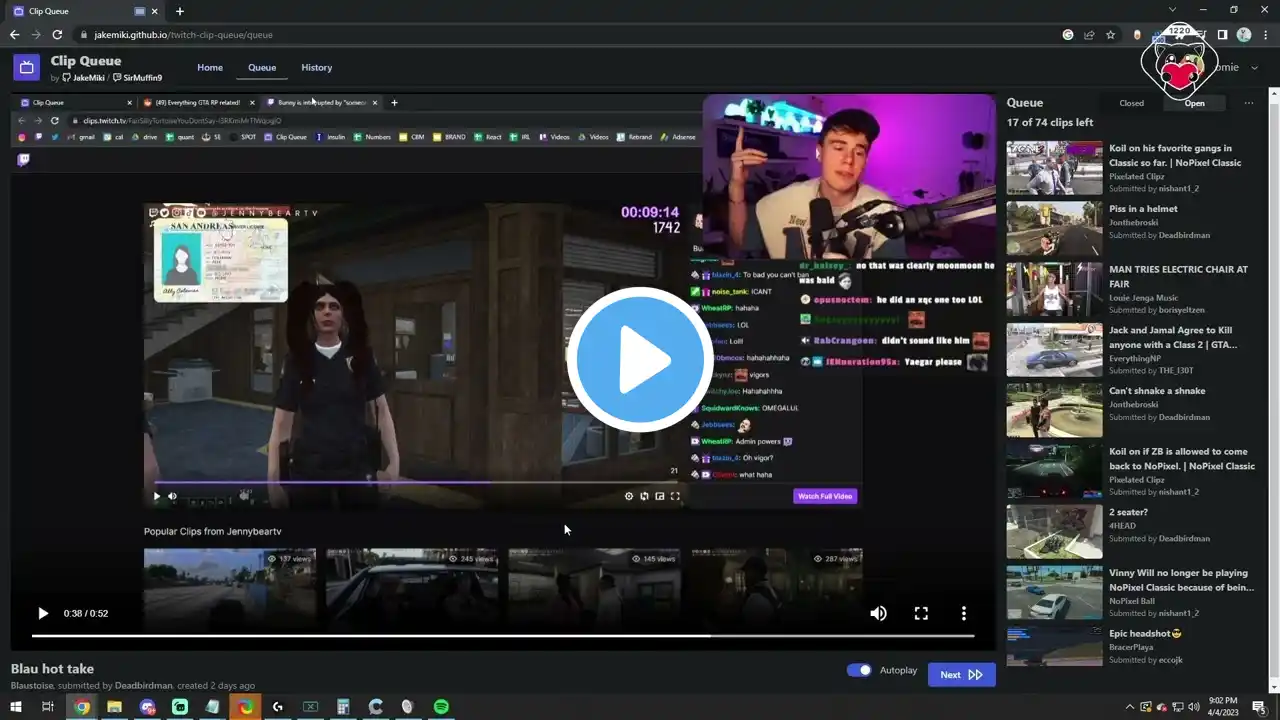Switch the queue to Closed
Viewport: 1280px width, 720px height.
(1132, 103)
